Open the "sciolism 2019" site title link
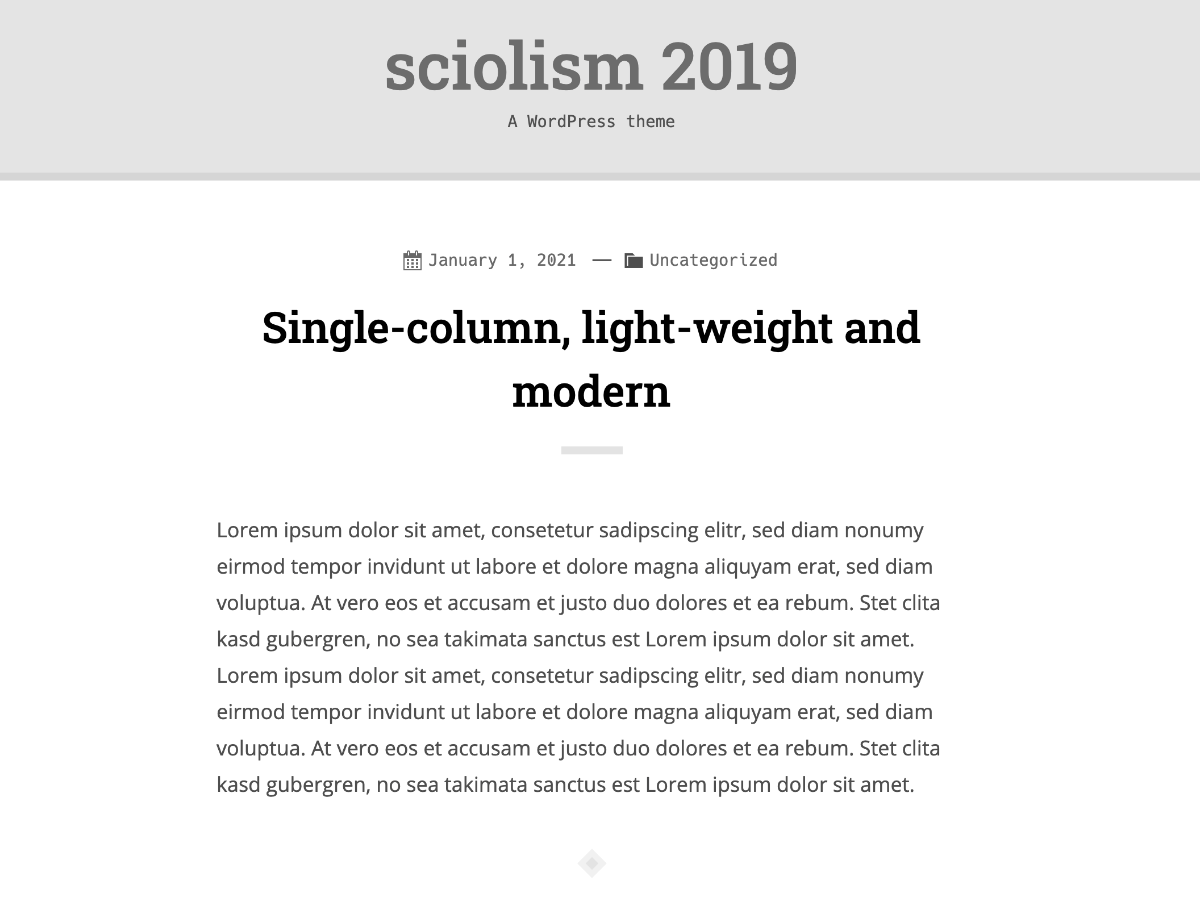The image size is (1200, 900). click(591, 67)
